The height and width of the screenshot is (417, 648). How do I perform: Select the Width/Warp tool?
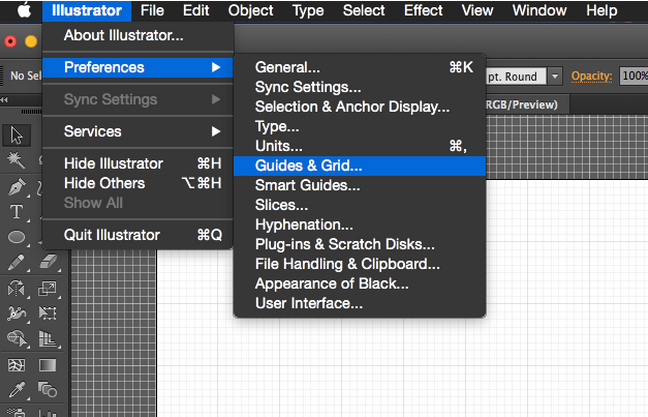[17, 314]
